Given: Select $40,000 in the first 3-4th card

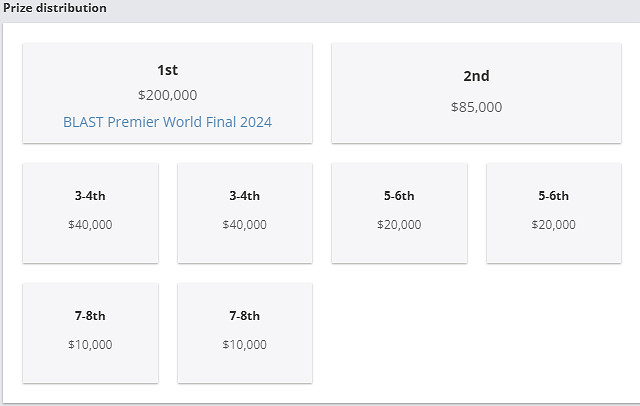Looking at the screenshot, I should click(90, 225).
